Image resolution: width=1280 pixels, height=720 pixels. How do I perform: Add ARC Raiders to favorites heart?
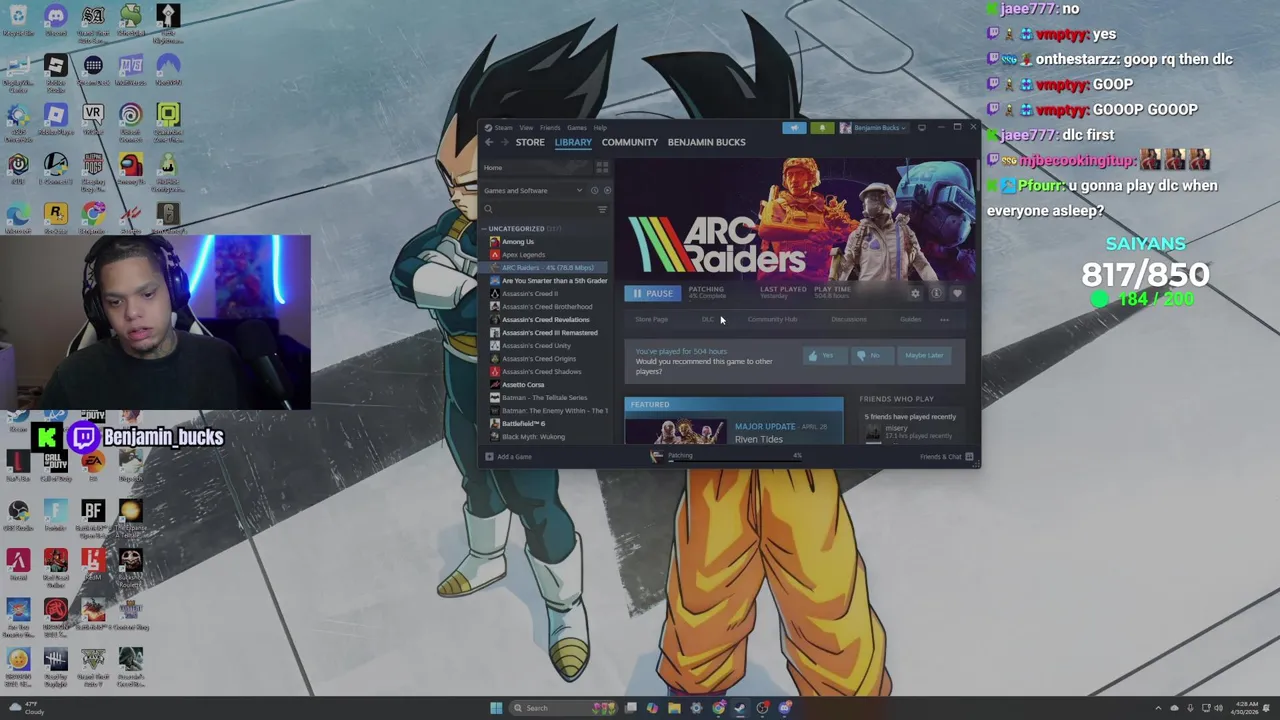coord(957,293)
